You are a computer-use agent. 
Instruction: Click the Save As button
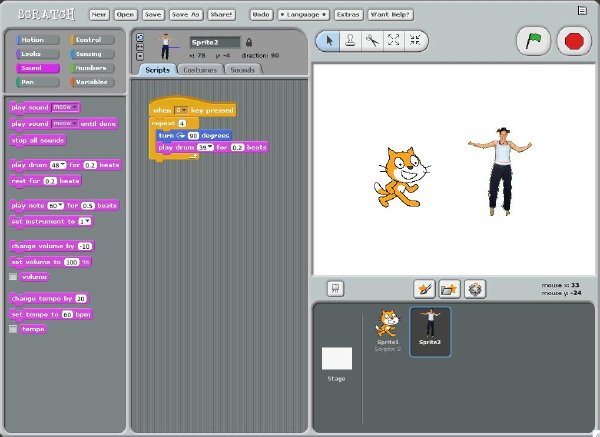186,15
